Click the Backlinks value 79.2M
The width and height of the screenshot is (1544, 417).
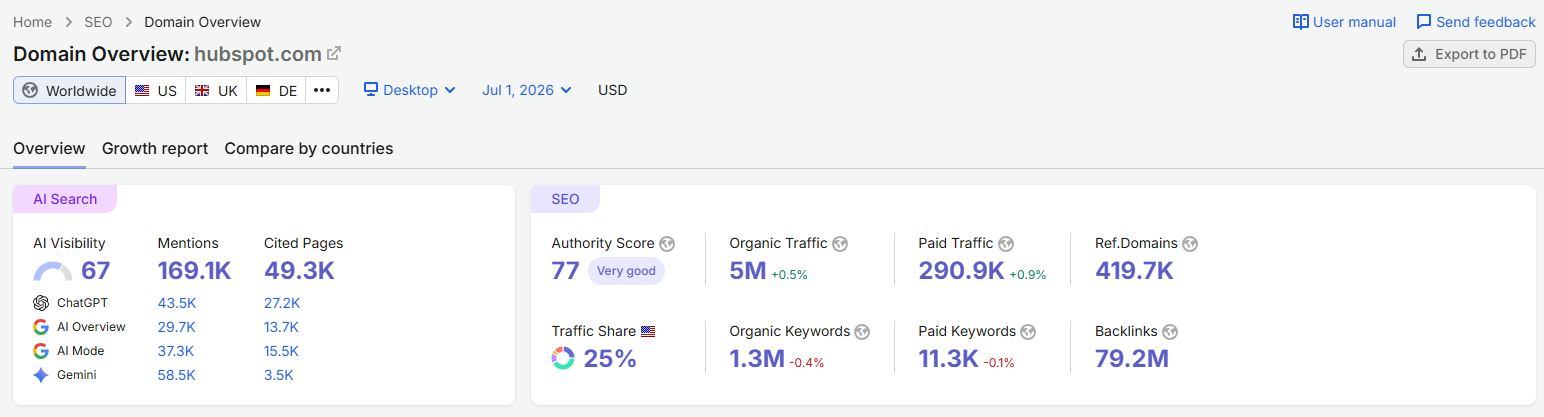coord(1132,358)
